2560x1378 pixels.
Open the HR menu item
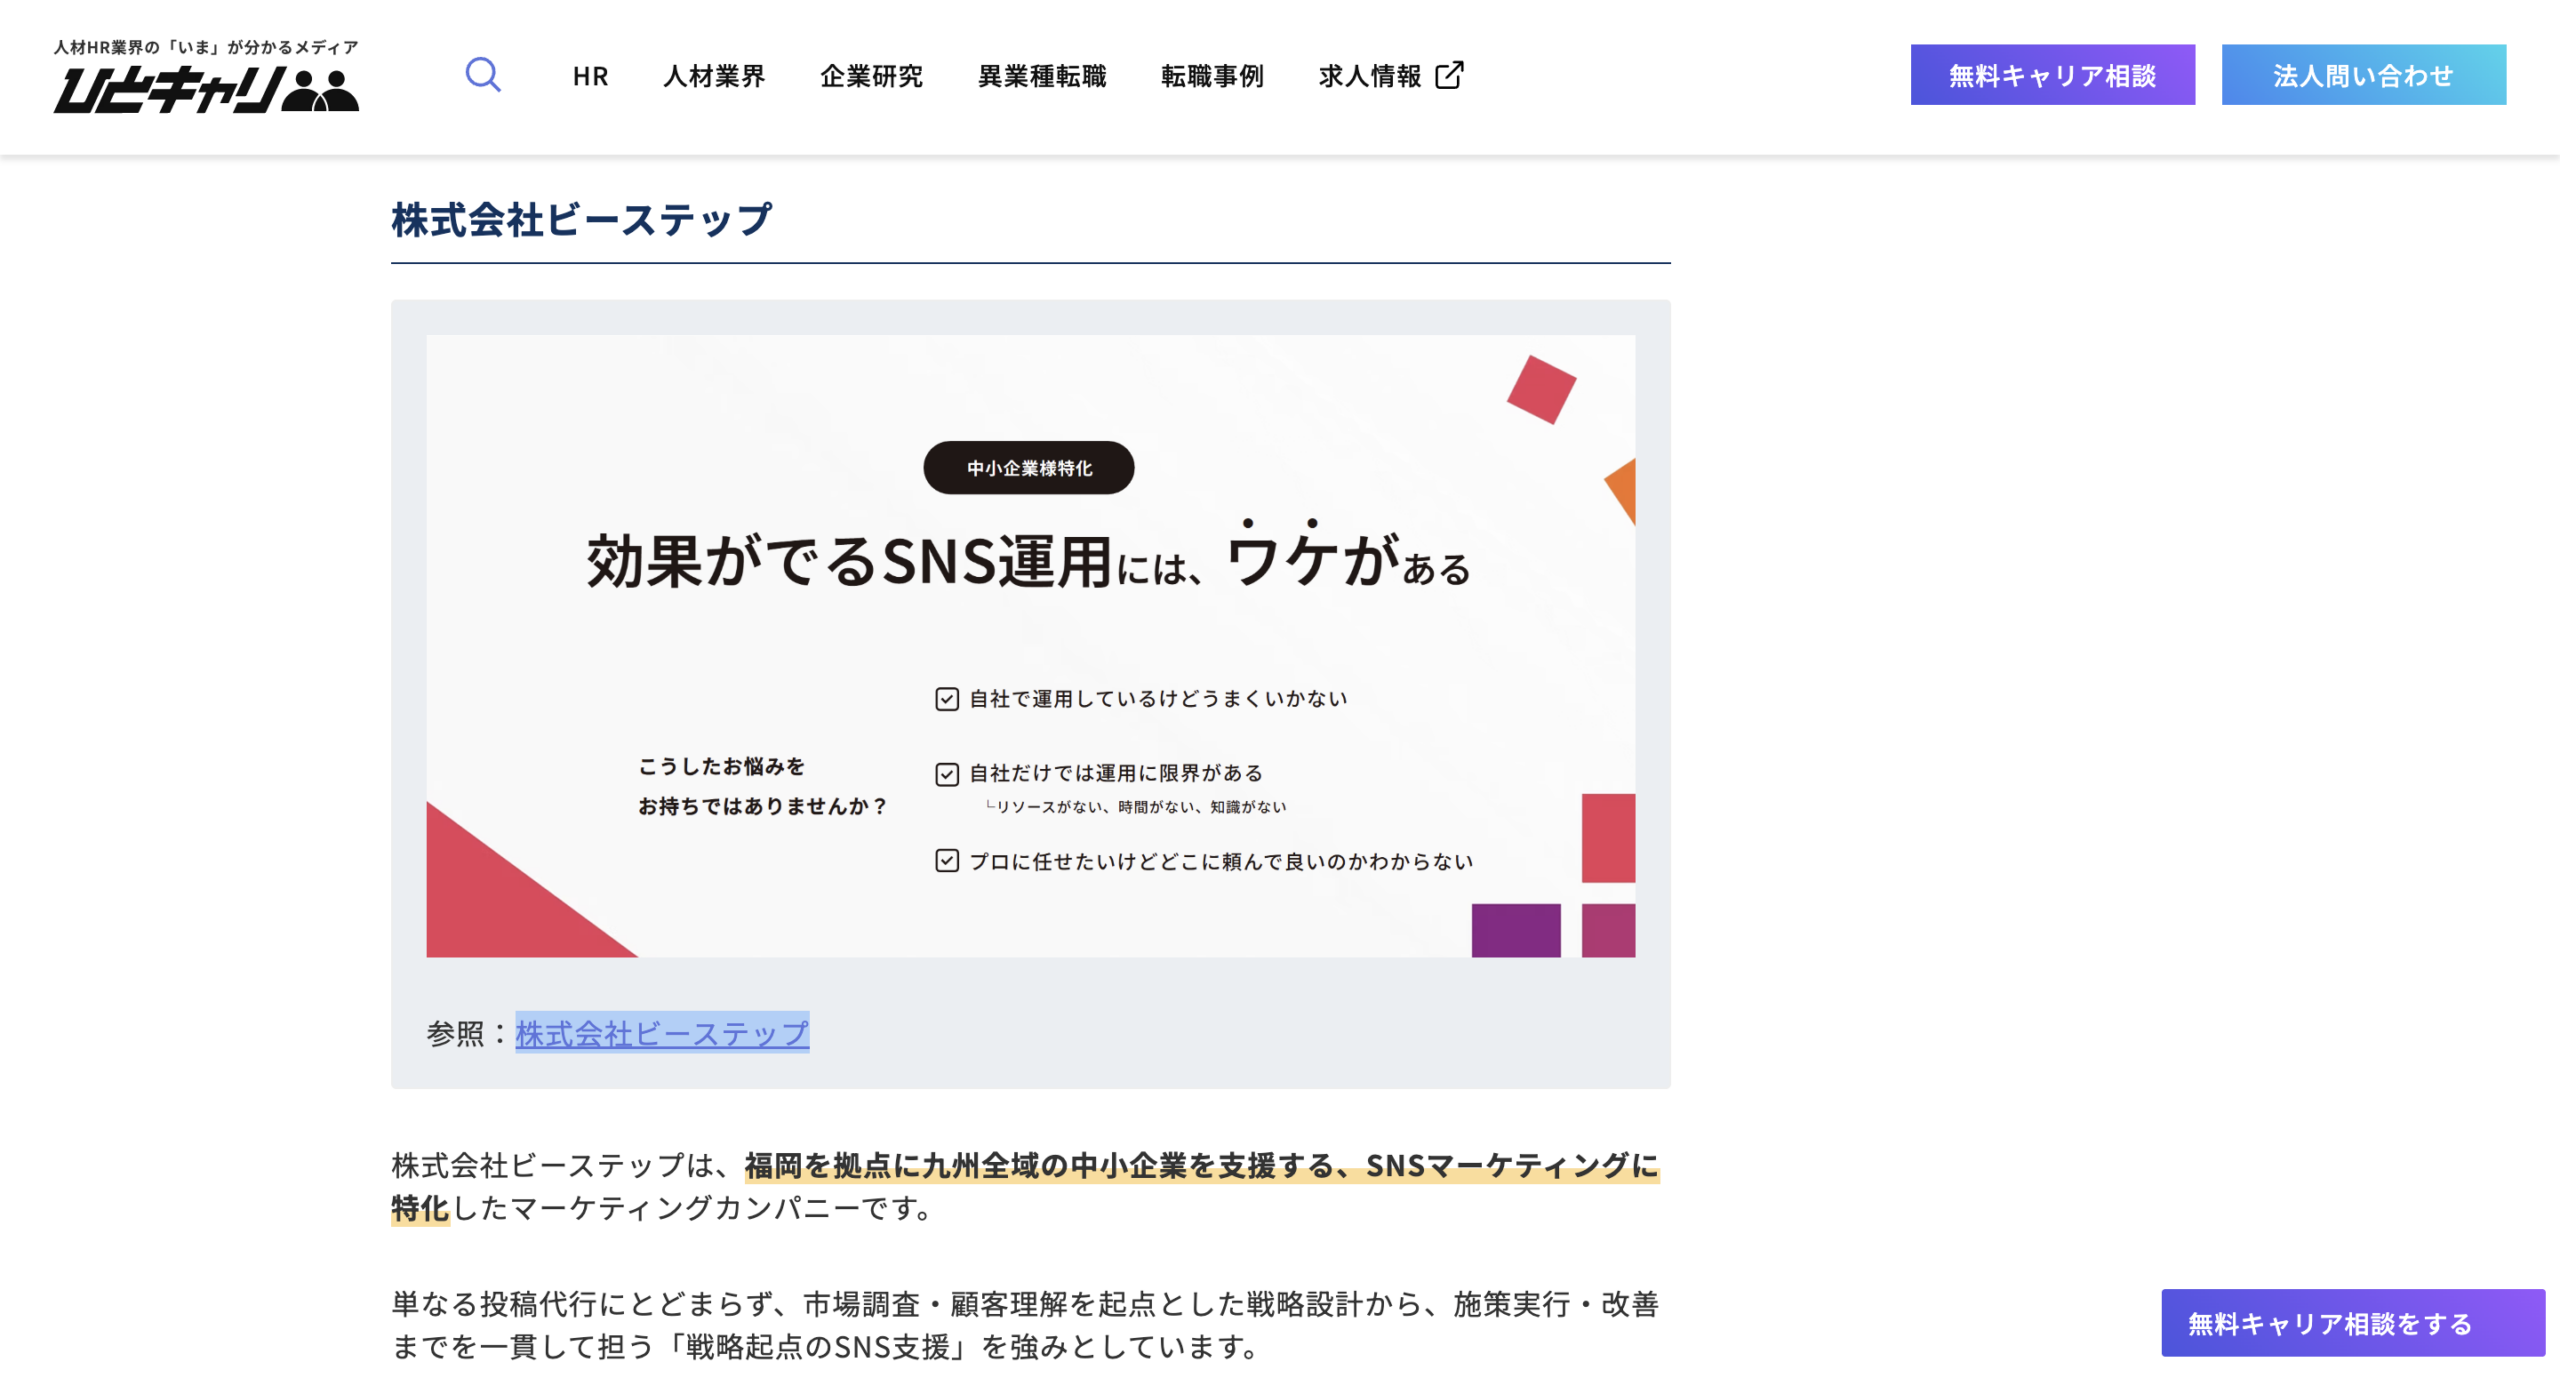coord(590,76)
